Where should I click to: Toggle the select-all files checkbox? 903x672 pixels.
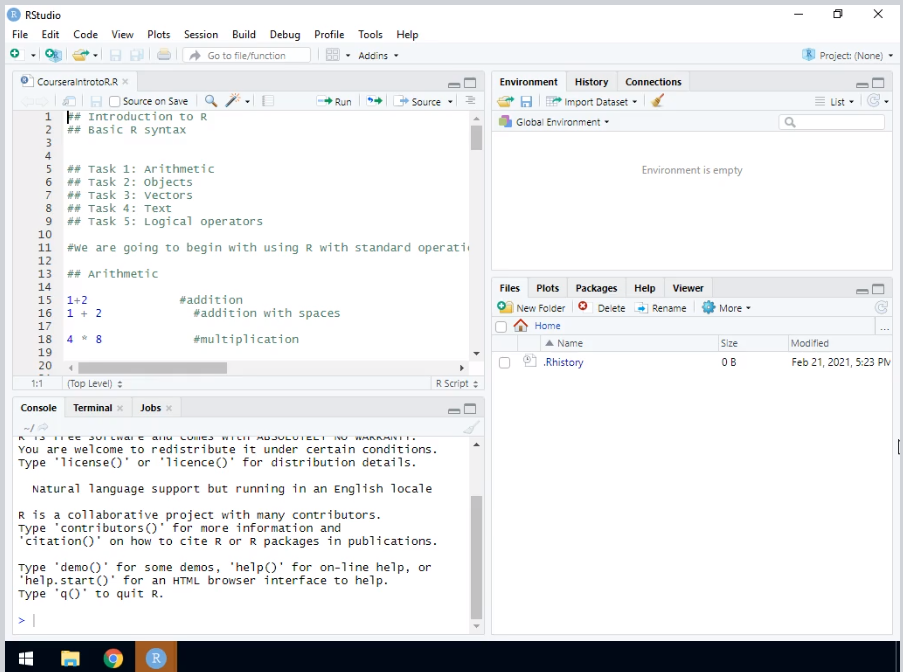(501, 326)
